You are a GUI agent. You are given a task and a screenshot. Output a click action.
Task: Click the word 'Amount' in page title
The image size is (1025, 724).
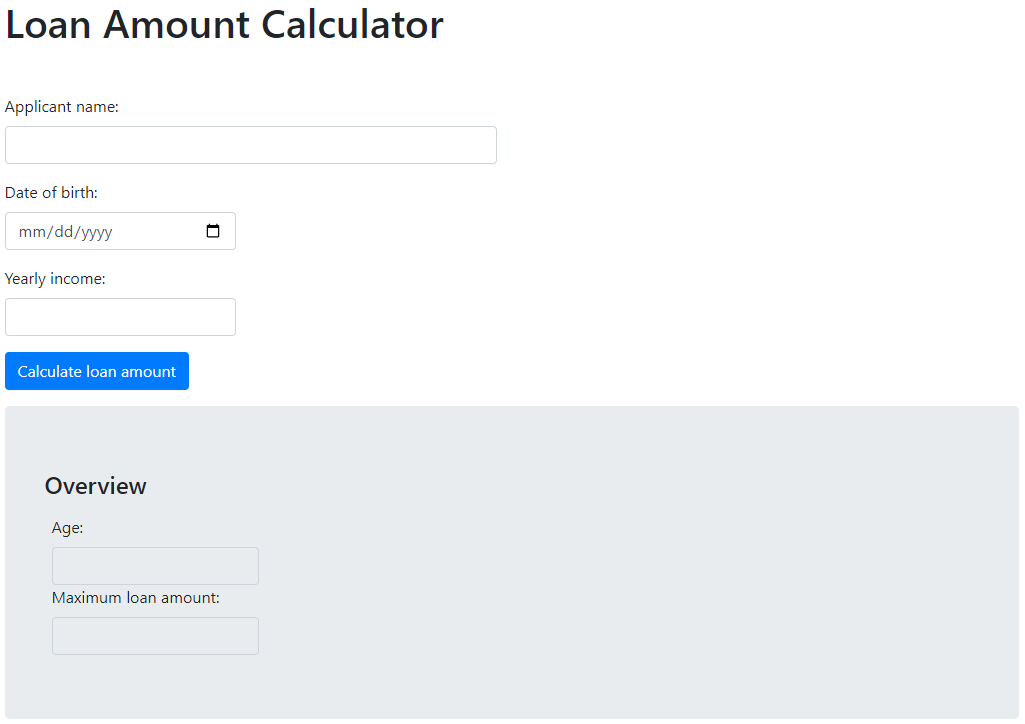(175, 25)
